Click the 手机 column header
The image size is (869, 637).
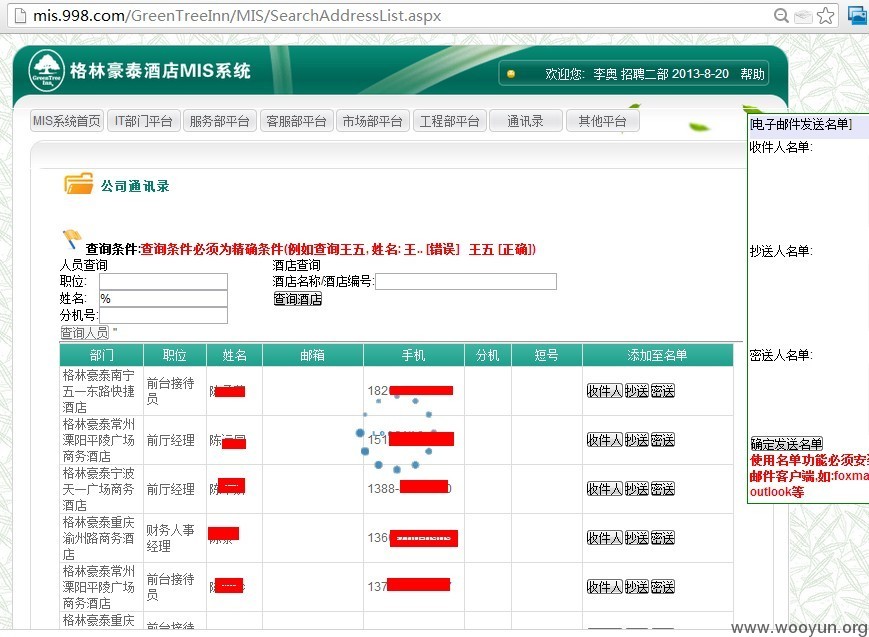(x=413, y=355)
